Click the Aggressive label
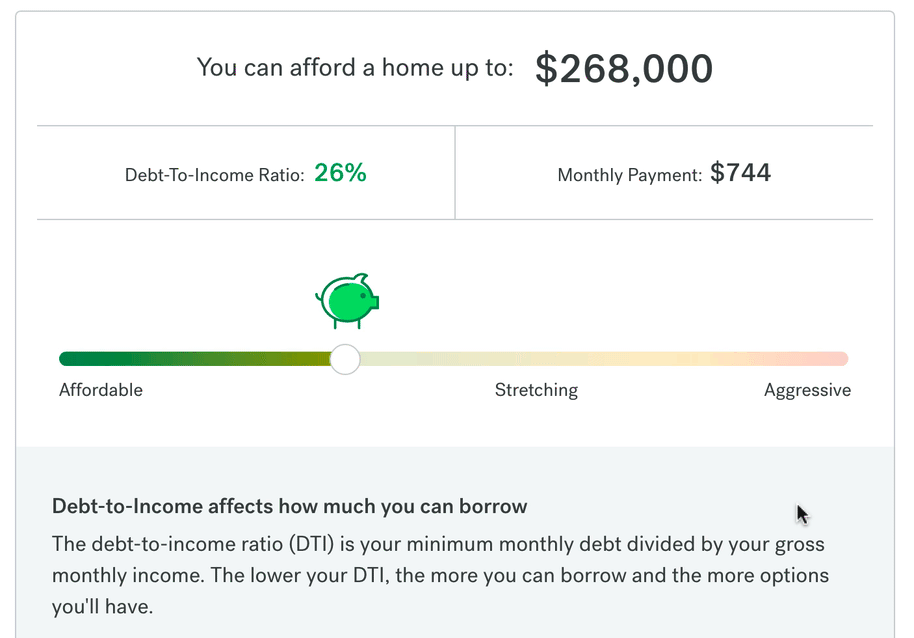The width and height of the screenshot is (914, 638). tap(807, 390)
